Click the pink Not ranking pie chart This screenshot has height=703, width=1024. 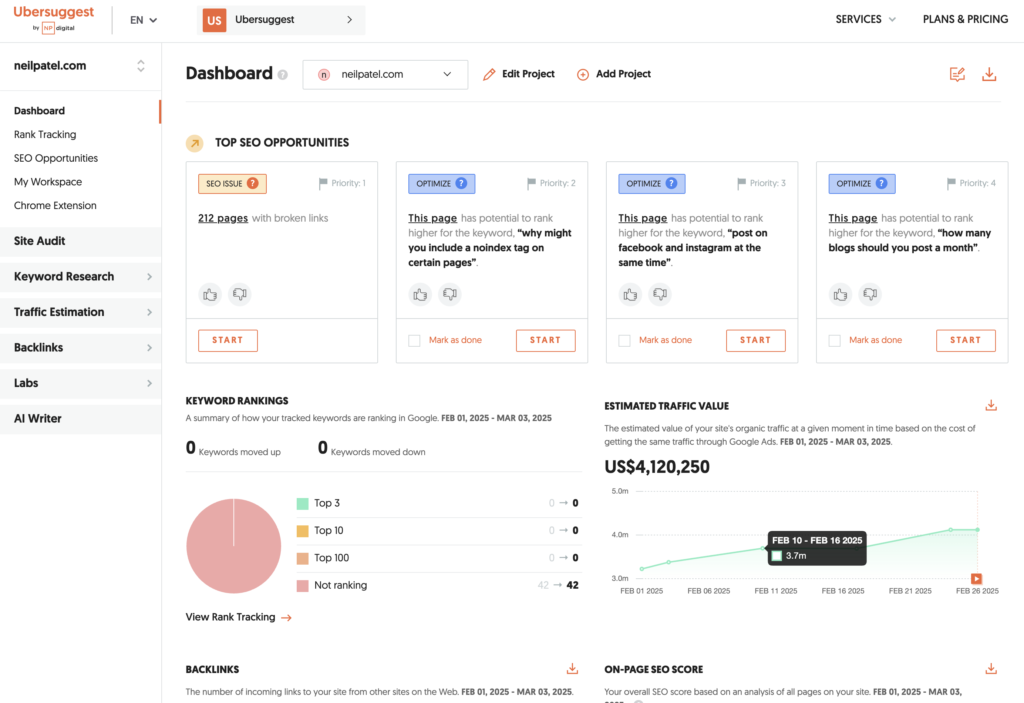[234, 545]
